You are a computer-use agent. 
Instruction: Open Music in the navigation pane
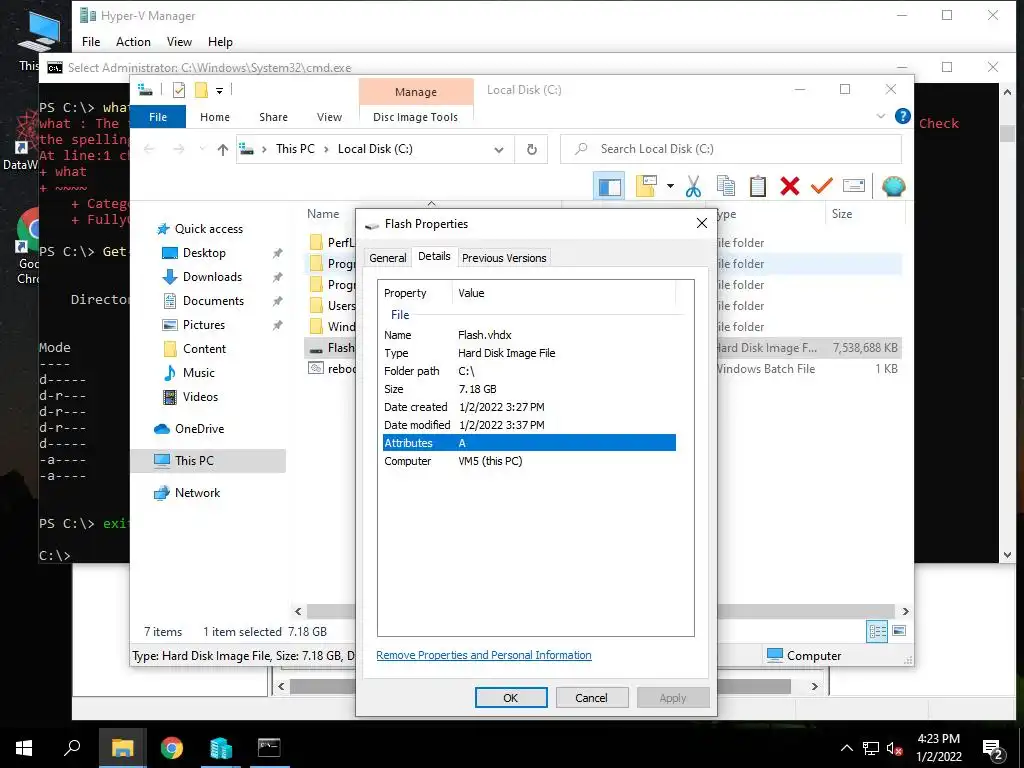[x=199, y=373]
